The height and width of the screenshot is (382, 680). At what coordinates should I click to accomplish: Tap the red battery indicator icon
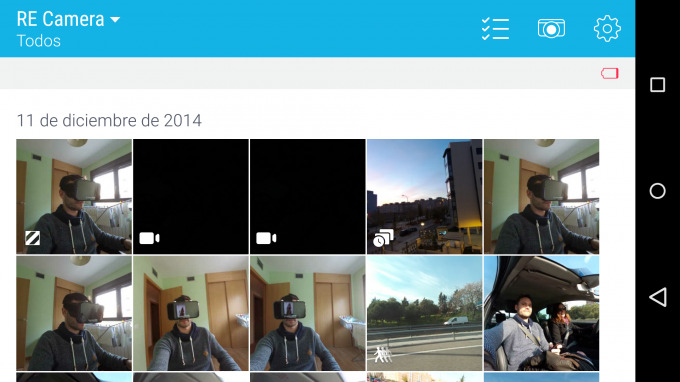click(x=610, y=73)
